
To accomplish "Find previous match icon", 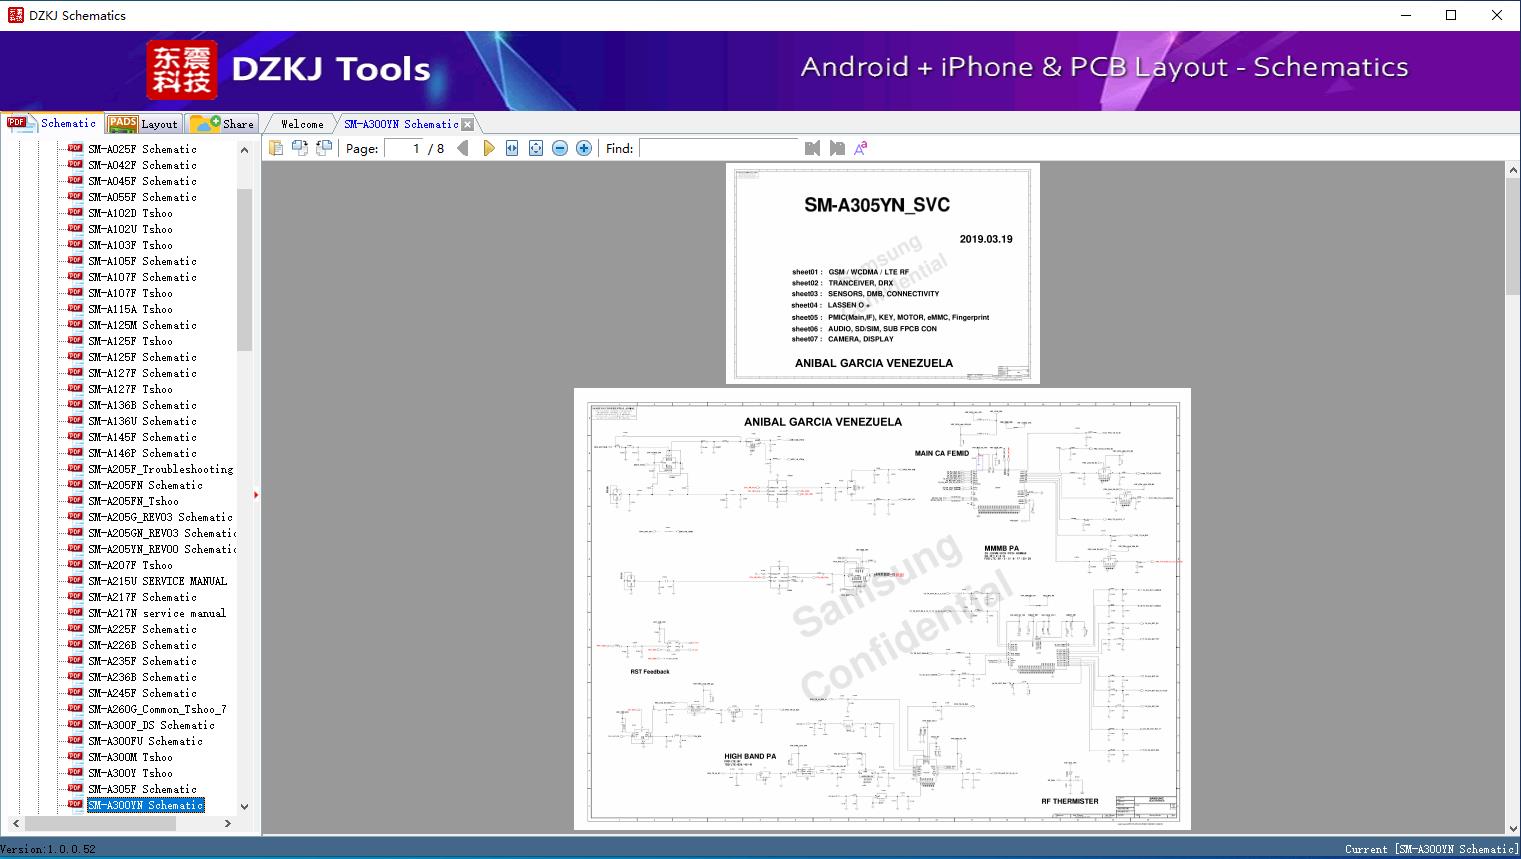I will pos(812,148).
